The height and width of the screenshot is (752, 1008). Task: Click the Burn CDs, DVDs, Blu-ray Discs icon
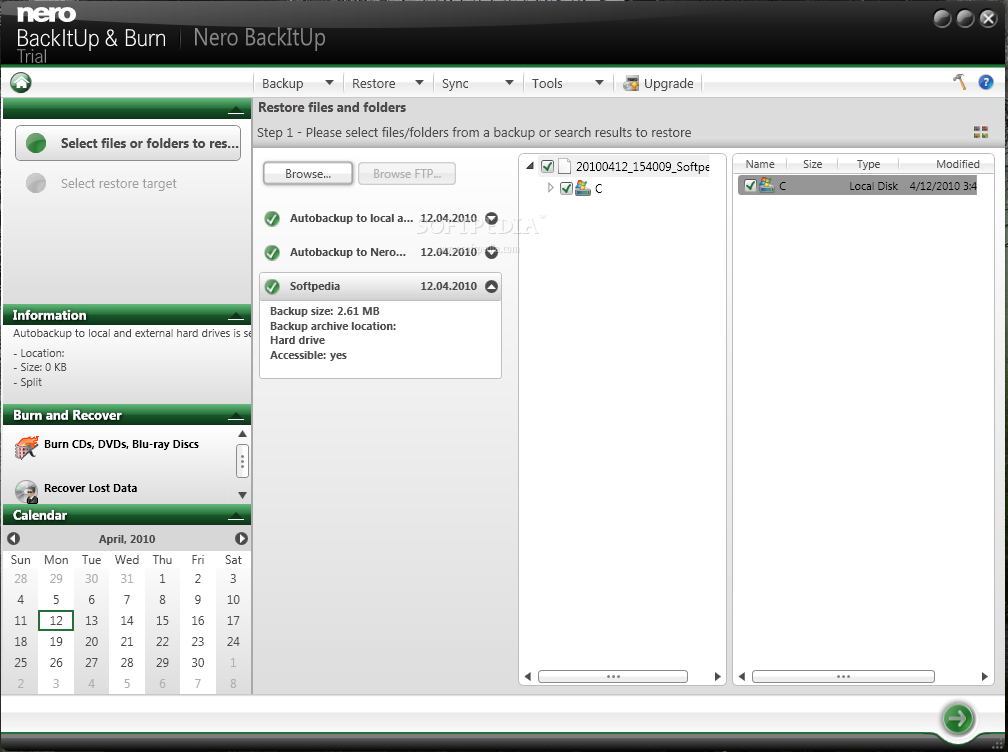[26, 447]
